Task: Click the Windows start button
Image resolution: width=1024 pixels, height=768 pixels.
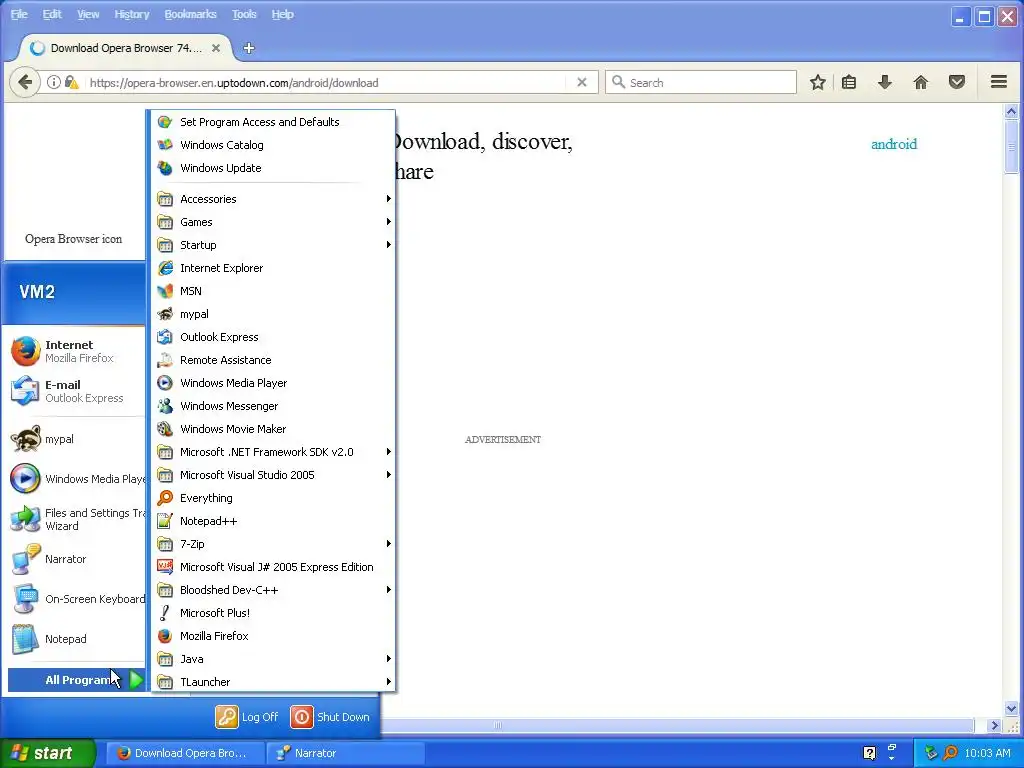Action: click(x=47, y=753)
